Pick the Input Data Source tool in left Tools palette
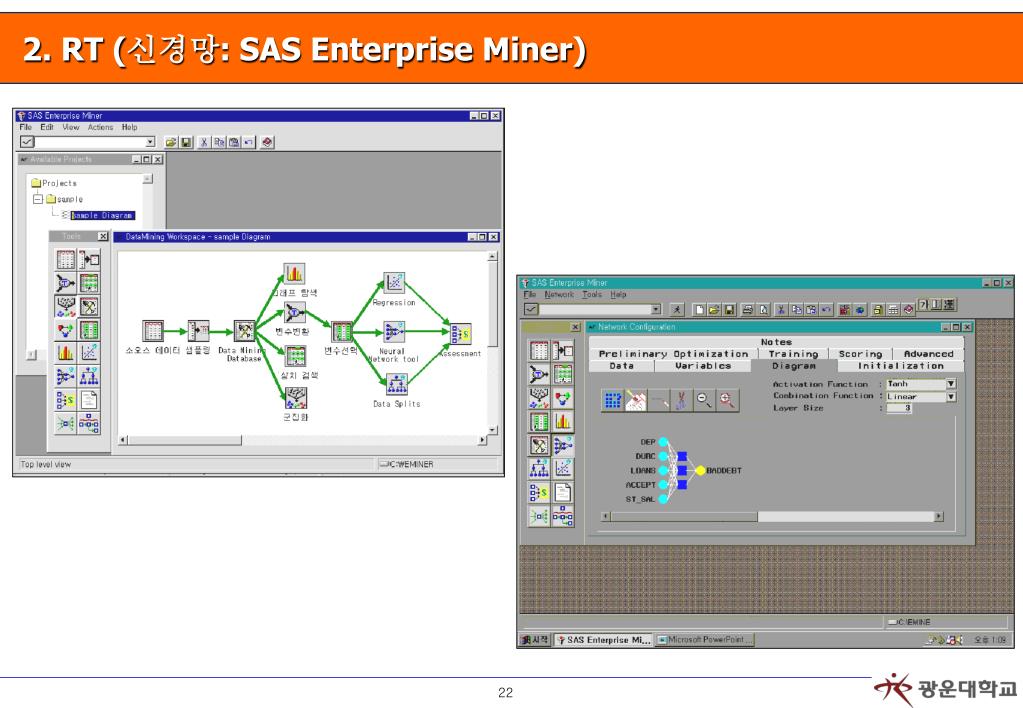Viewport: 1023px width, 708px height. coord(65,260)
